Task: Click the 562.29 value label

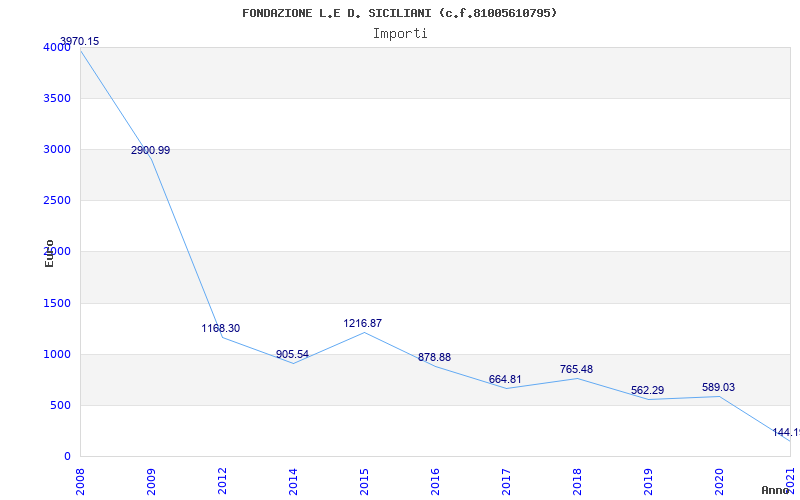Action: tap(647, 390)
